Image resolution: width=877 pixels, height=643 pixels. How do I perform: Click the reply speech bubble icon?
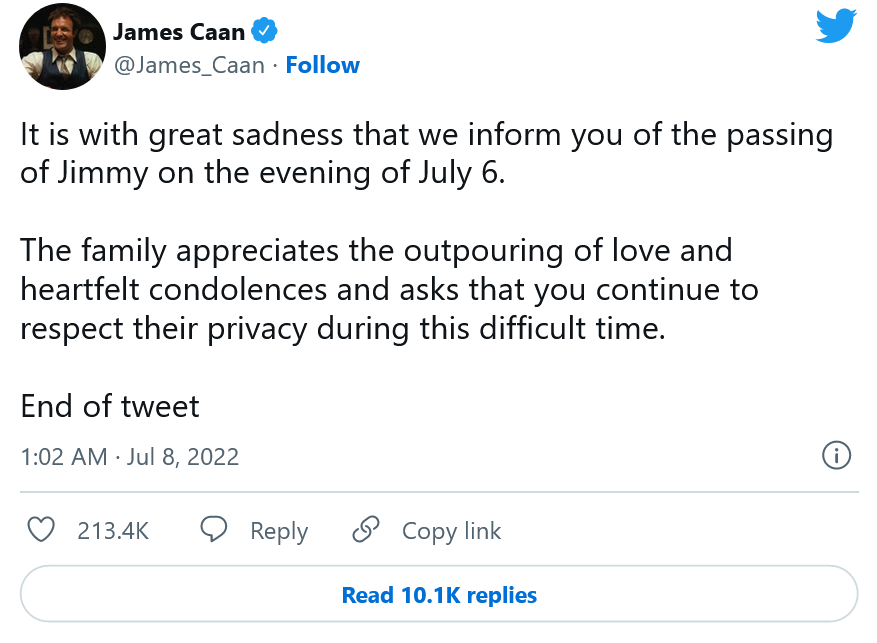coord(214,530)
